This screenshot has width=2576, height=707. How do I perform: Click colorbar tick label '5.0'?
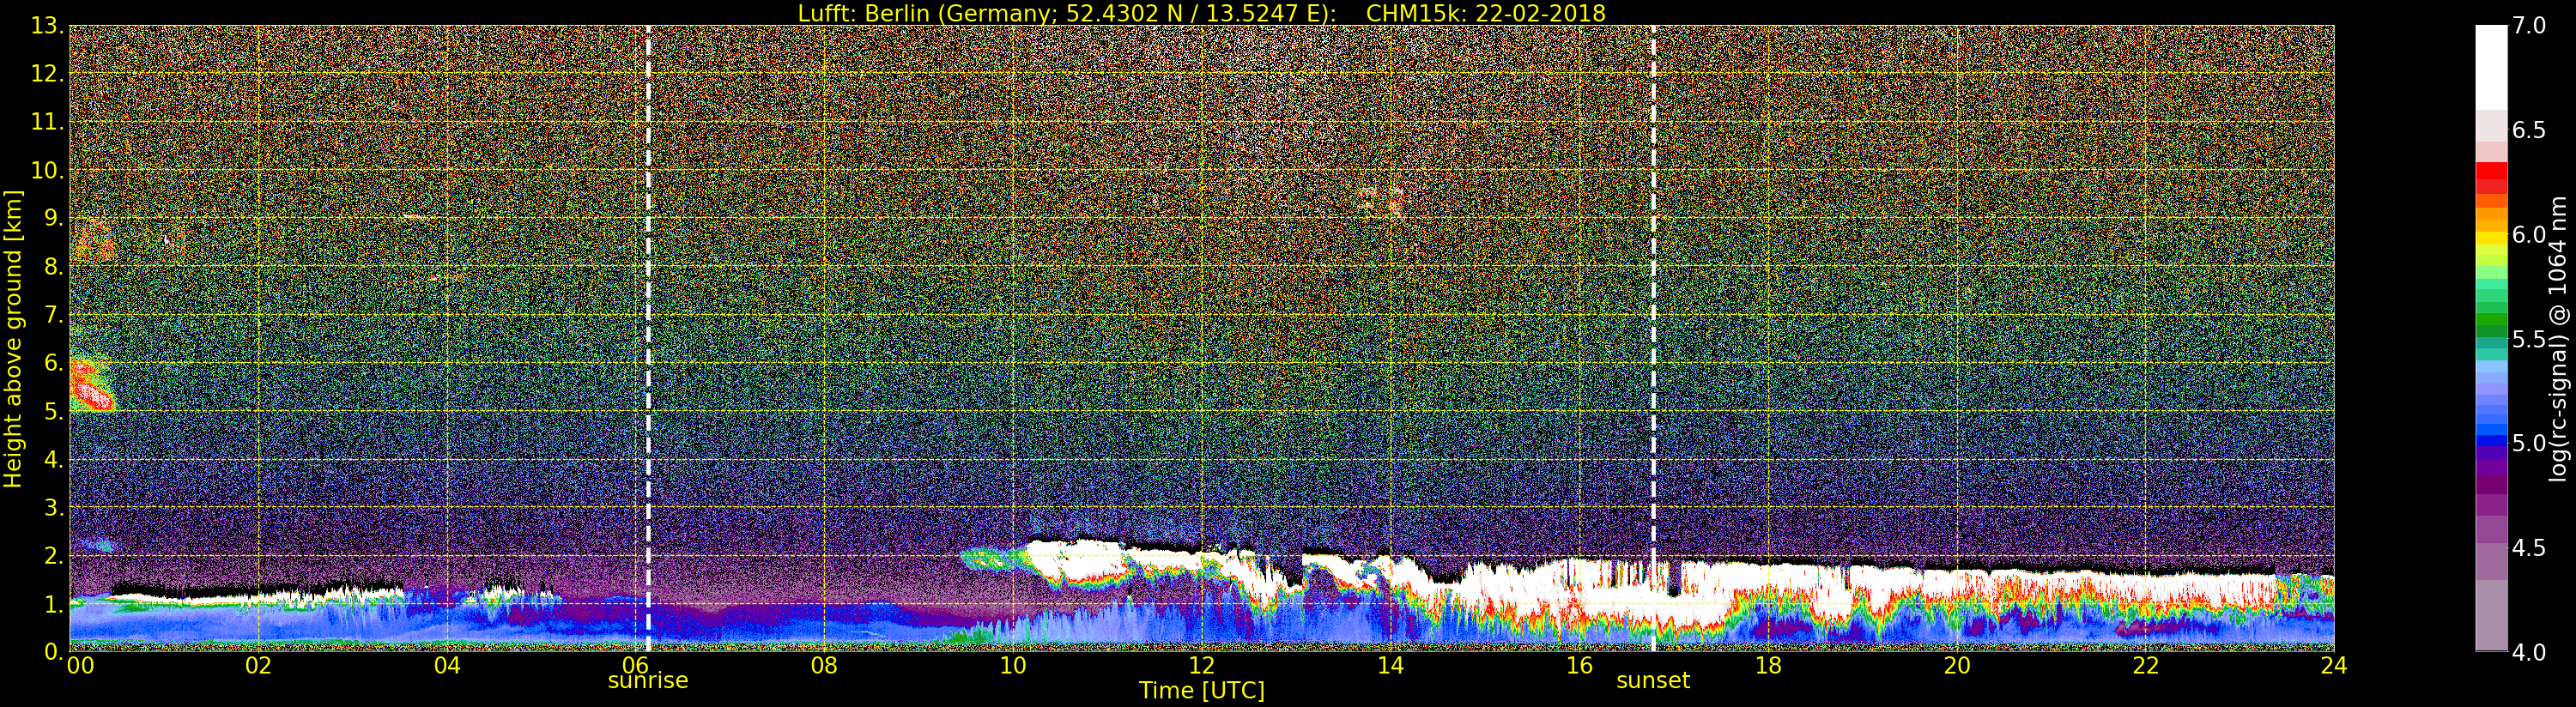tap(2529, 443)
